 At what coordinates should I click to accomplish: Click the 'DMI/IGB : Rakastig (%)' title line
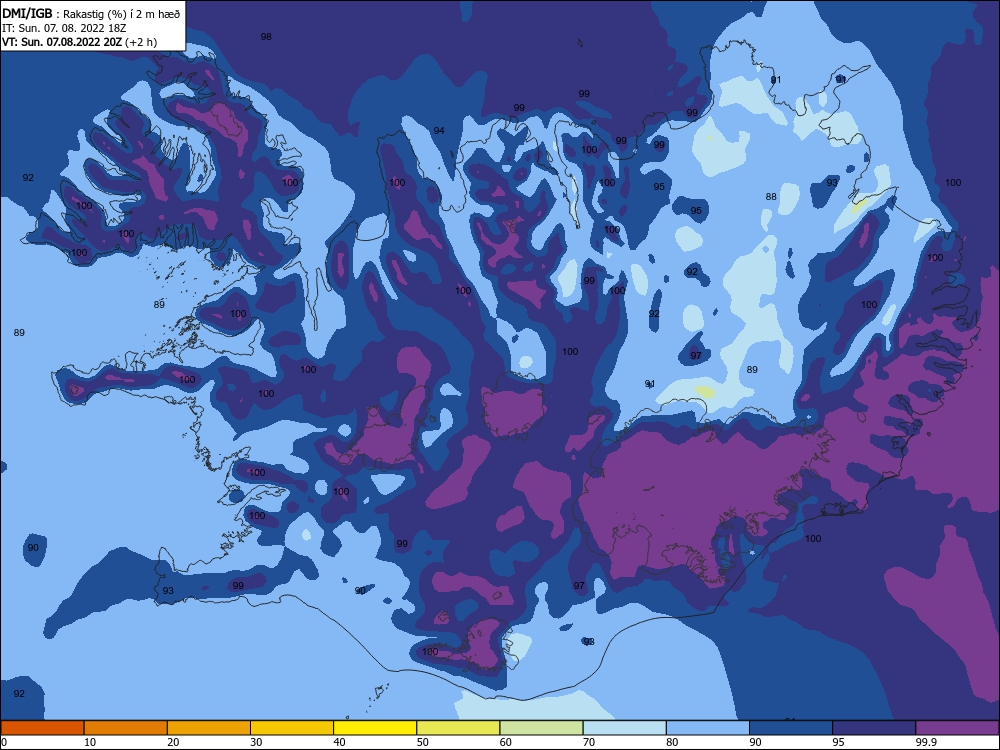[91, 13]
